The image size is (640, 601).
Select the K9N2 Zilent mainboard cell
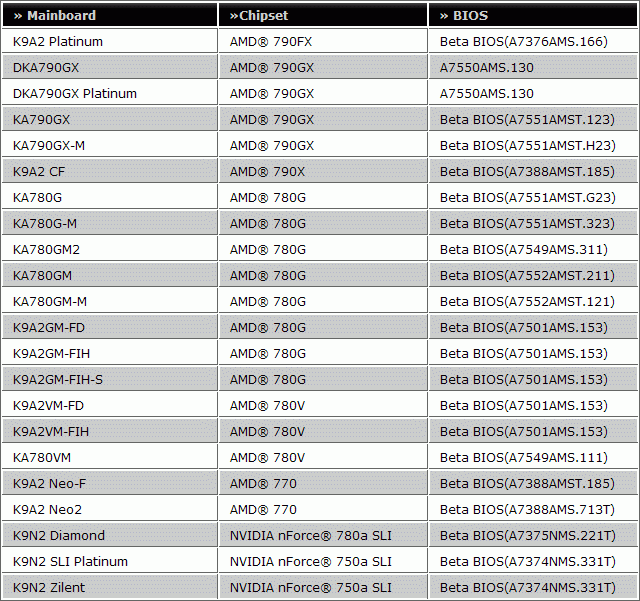pyautogui.click(x=49, y=588)
